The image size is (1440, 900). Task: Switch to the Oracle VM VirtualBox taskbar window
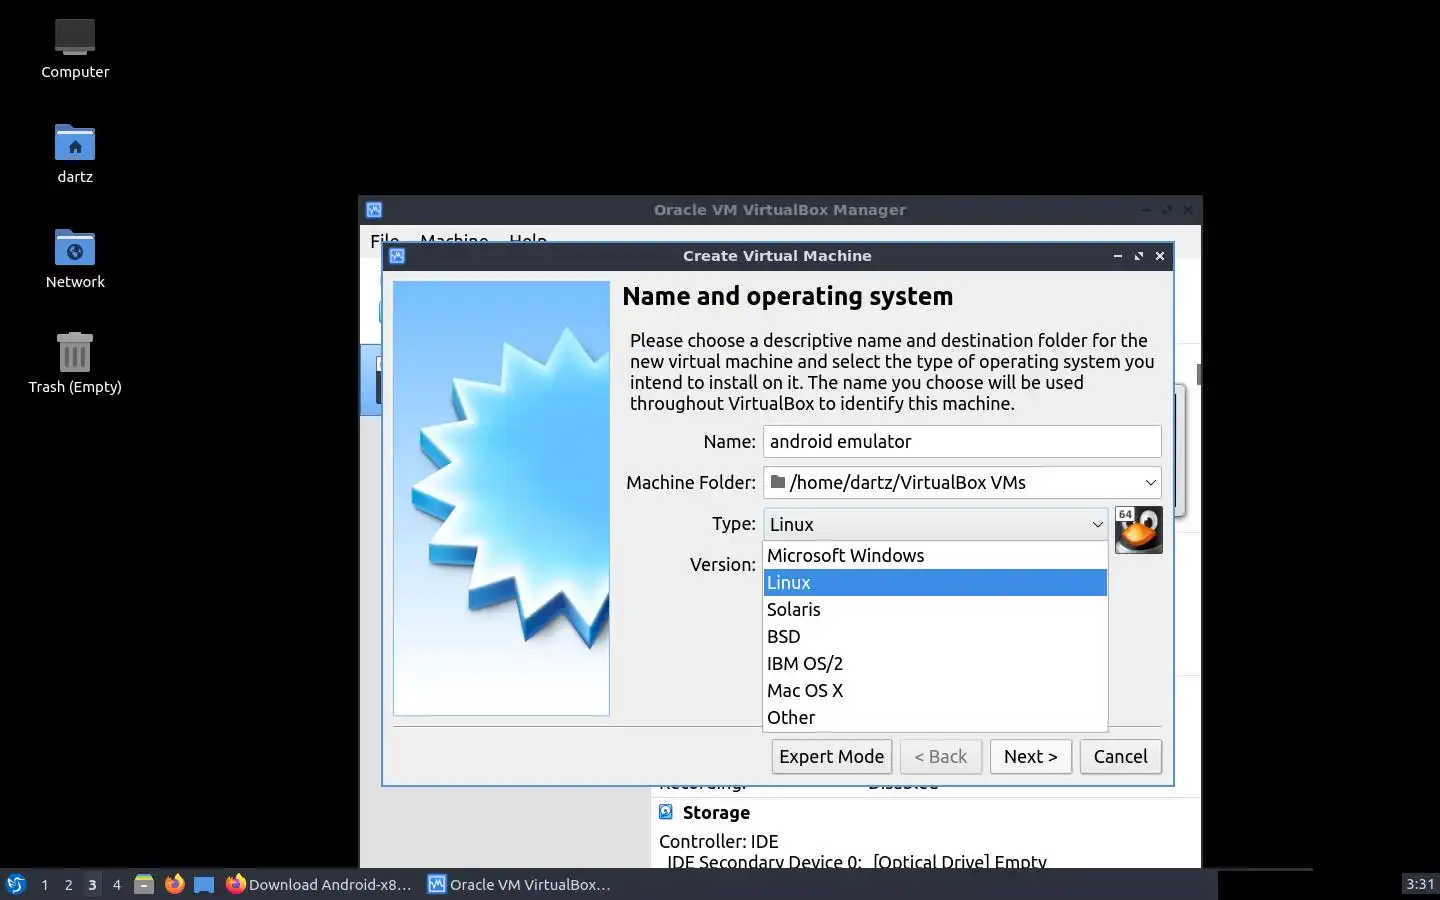519,884
